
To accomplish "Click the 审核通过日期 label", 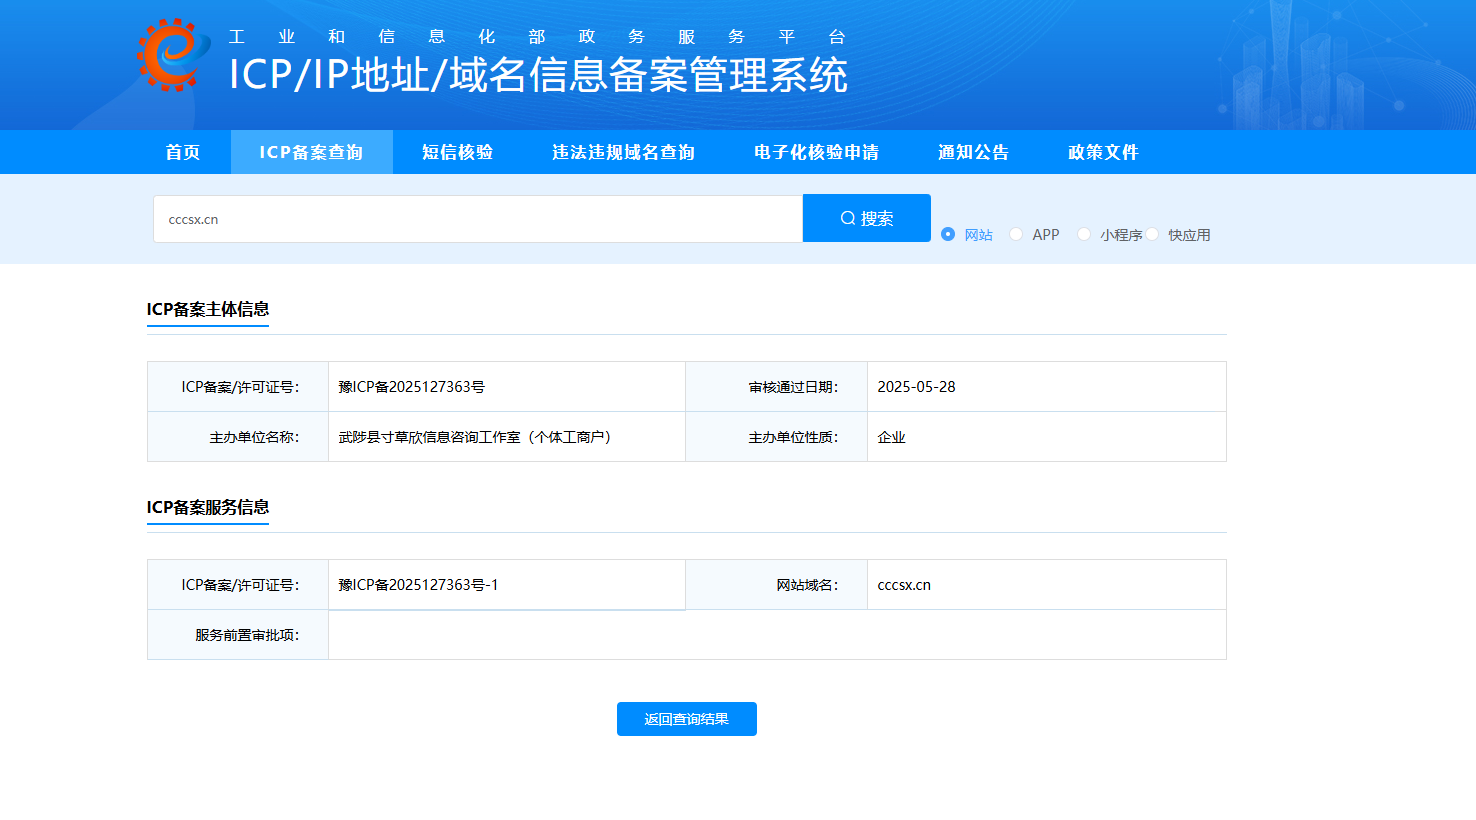I will pyautogui.click(x=793, y=387).
